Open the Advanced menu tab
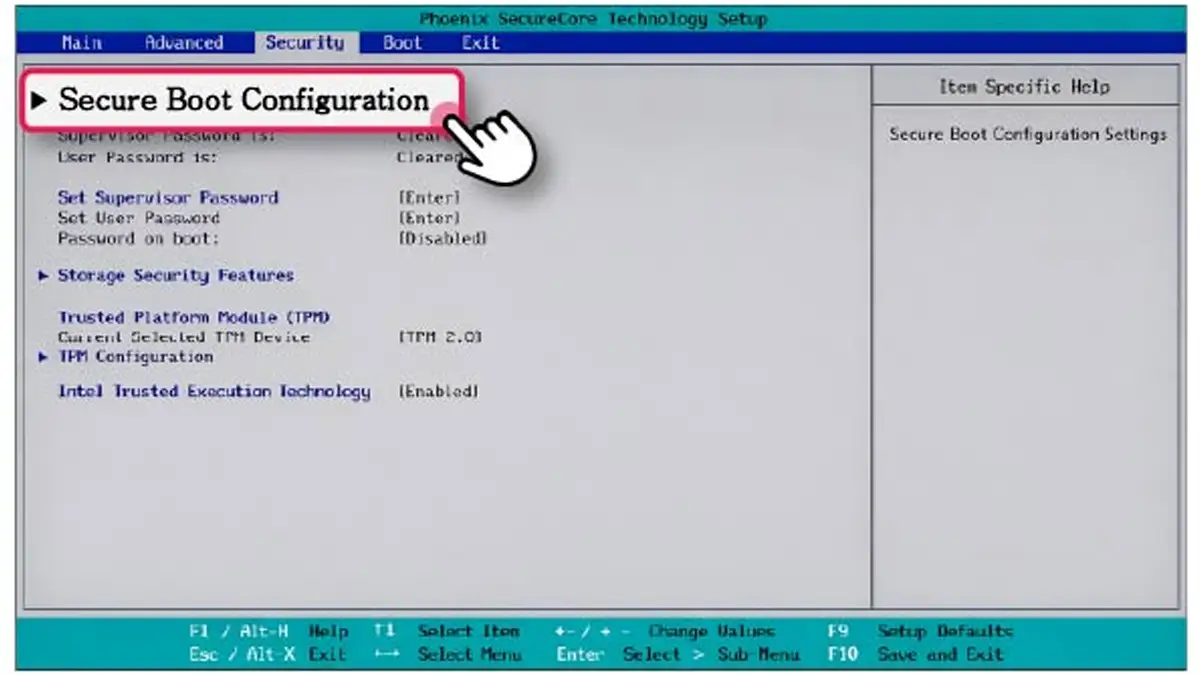The height and width of the screenshot is (675, 1200). point(186,42)
